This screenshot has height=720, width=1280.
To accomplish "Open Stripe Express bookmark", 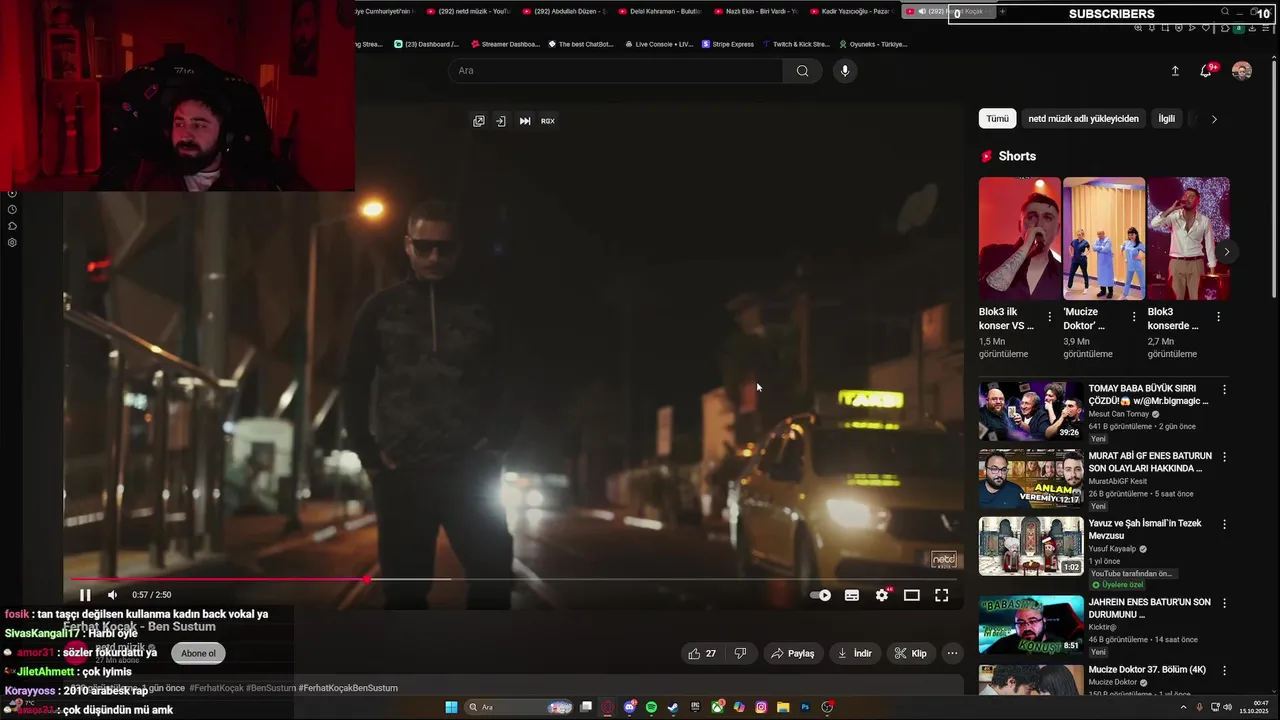I will [728, 44].
